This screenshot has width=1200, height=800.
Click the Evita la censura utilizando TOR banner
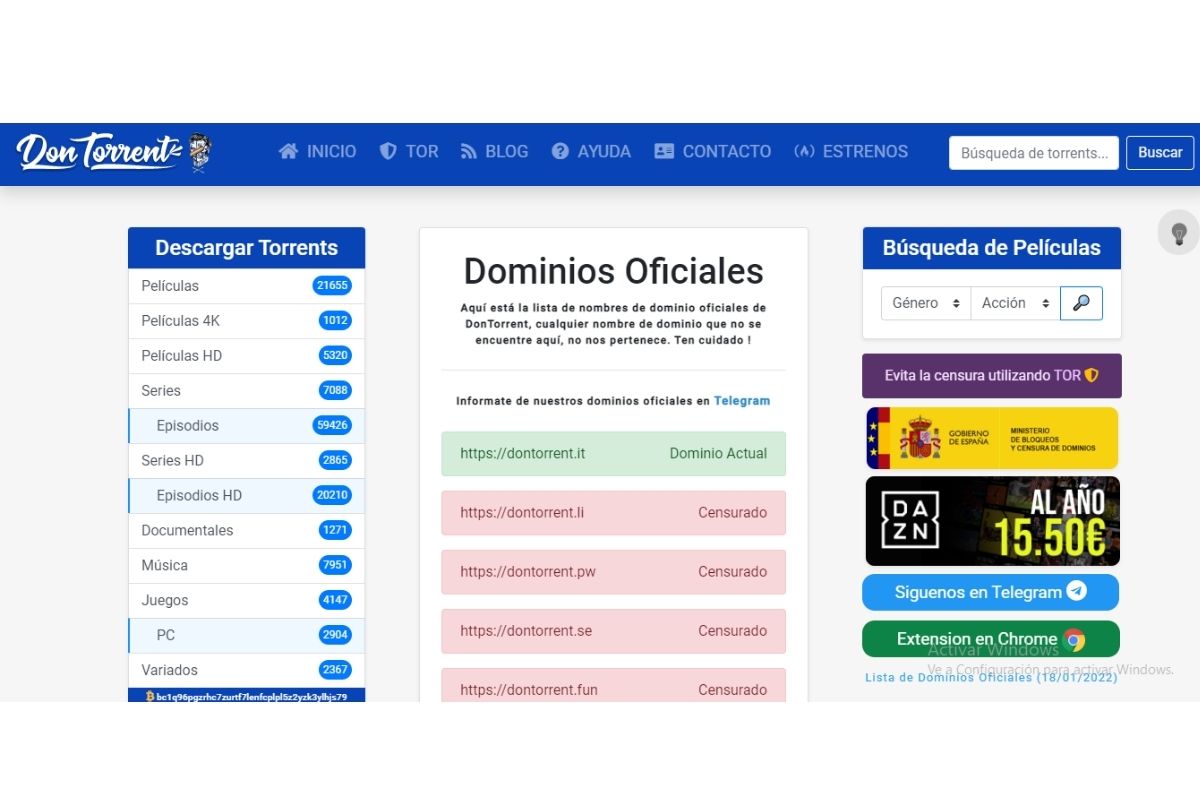pos(992,376)
